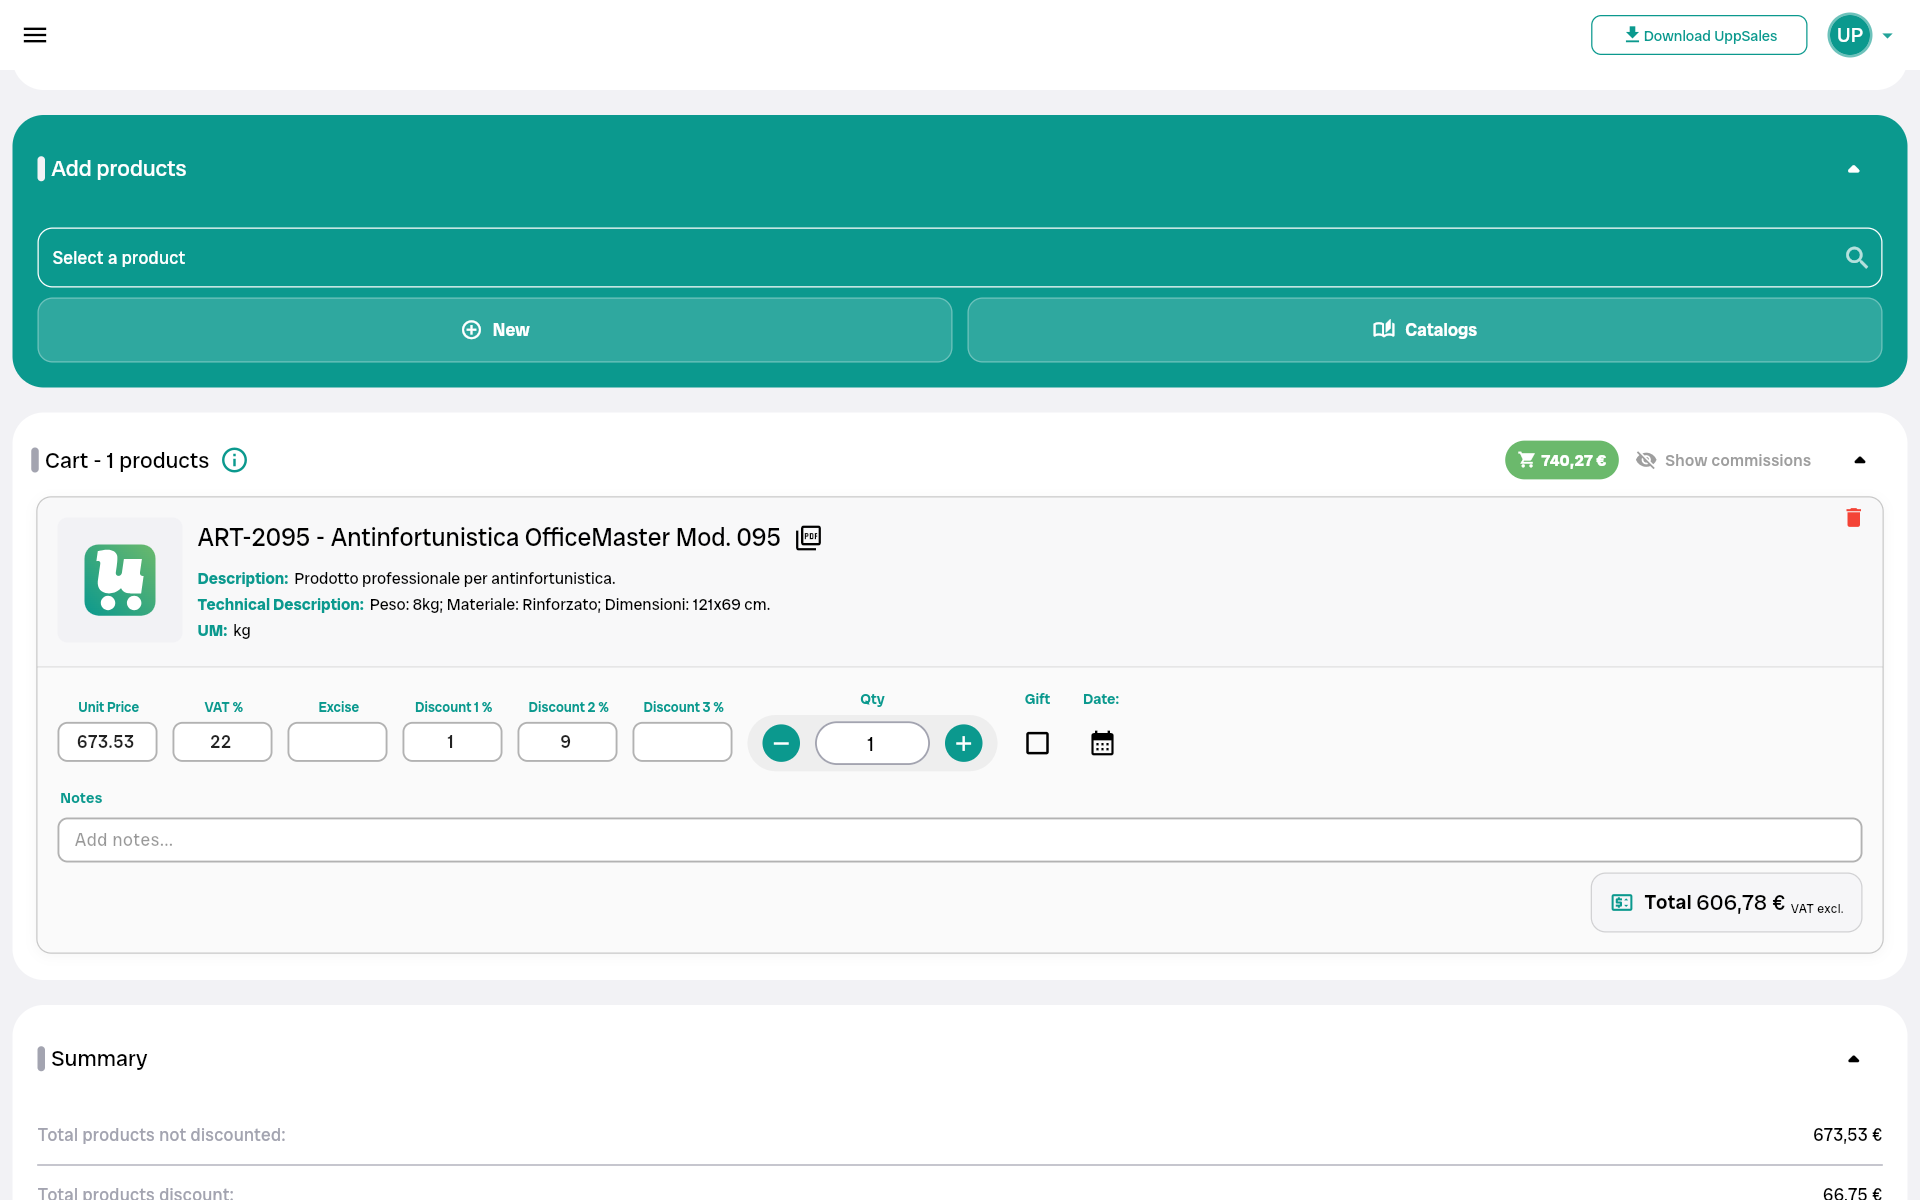The height and width of the screenshot is (1200, 1920).
Task: Open the UP user account dropdown
Action: point(1861,35)
